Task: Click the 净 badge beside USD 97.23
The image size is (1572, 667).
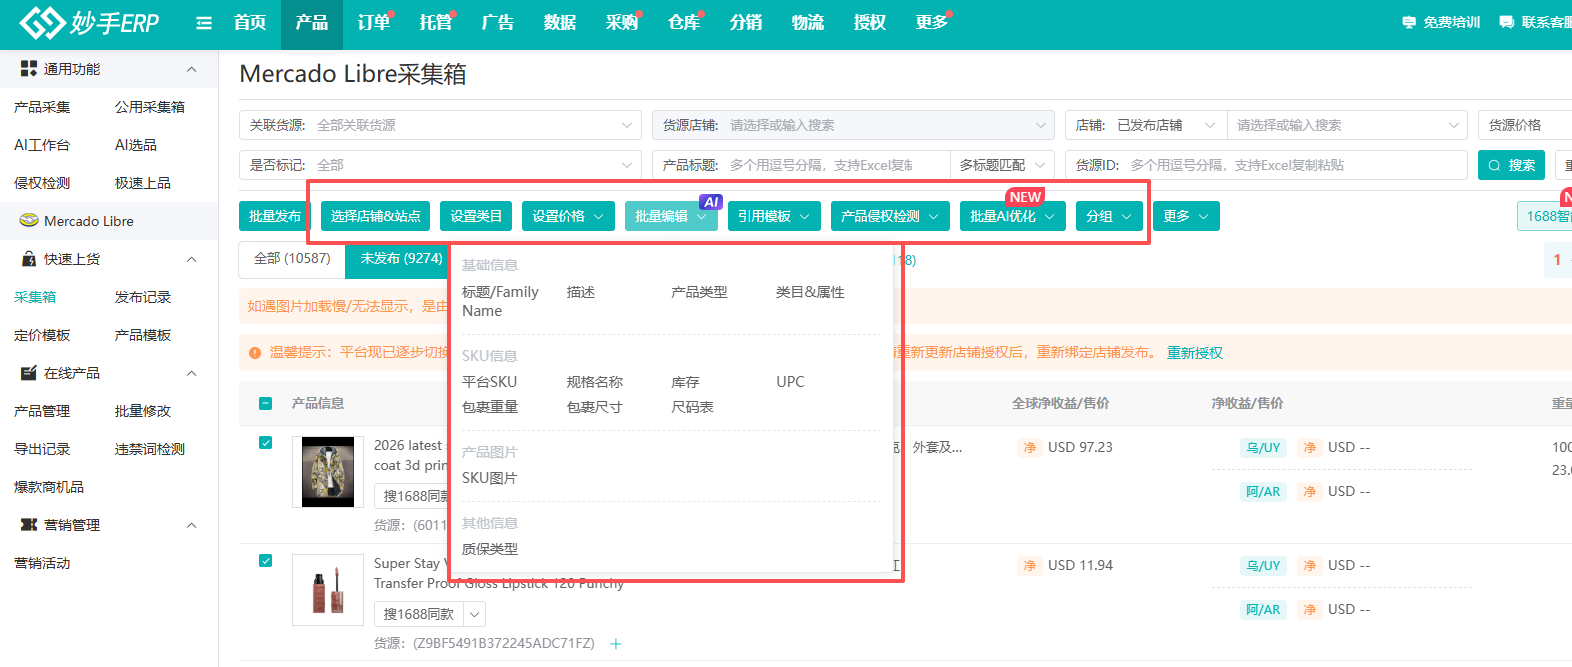Action: coord(1029,448)
